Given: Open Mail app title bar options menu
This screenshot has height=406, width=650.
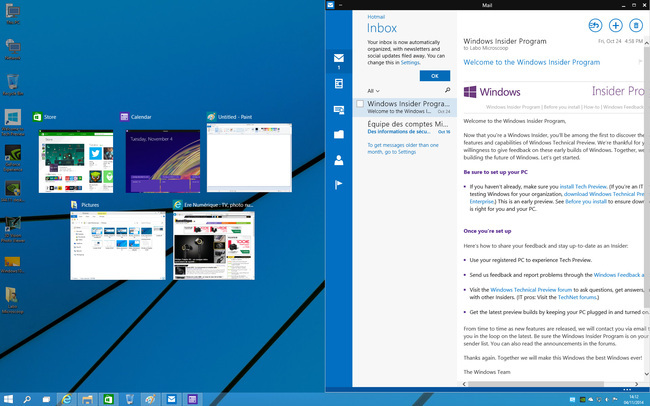Looking at the screenshot, I should pos(341,5).
